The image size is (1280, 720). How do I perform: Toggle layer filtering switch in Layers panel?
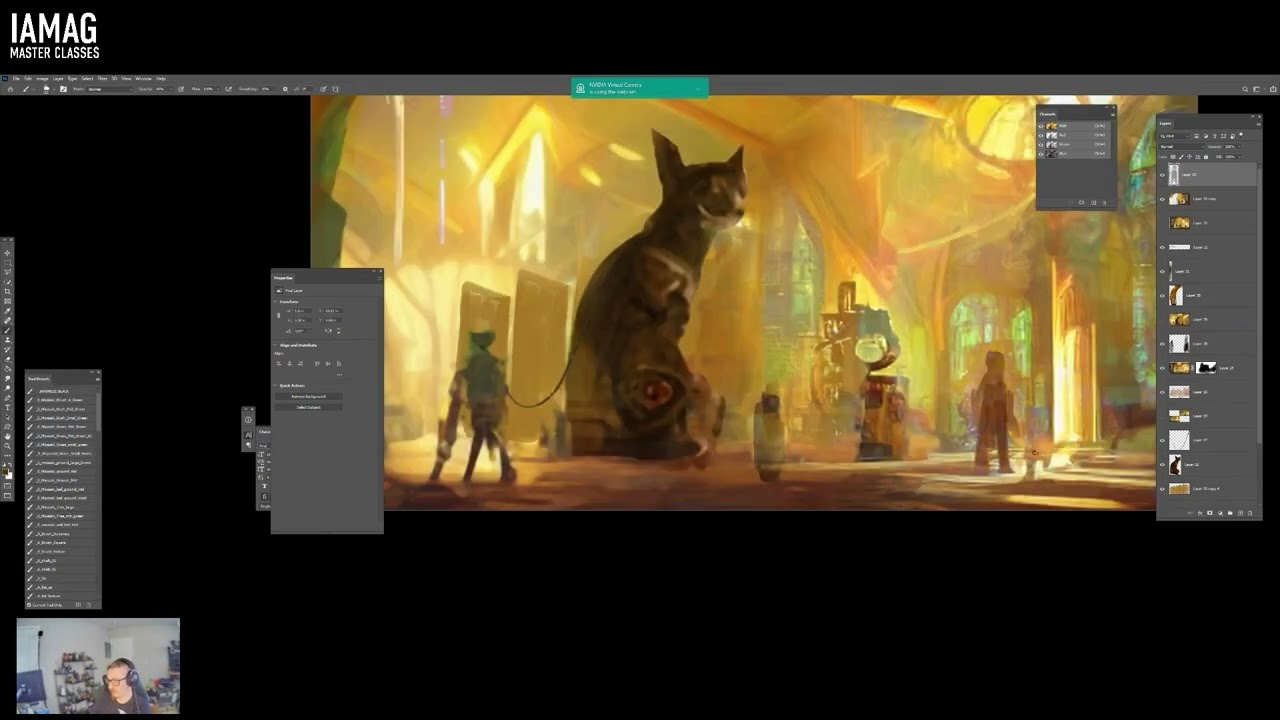click(1241, 135)
